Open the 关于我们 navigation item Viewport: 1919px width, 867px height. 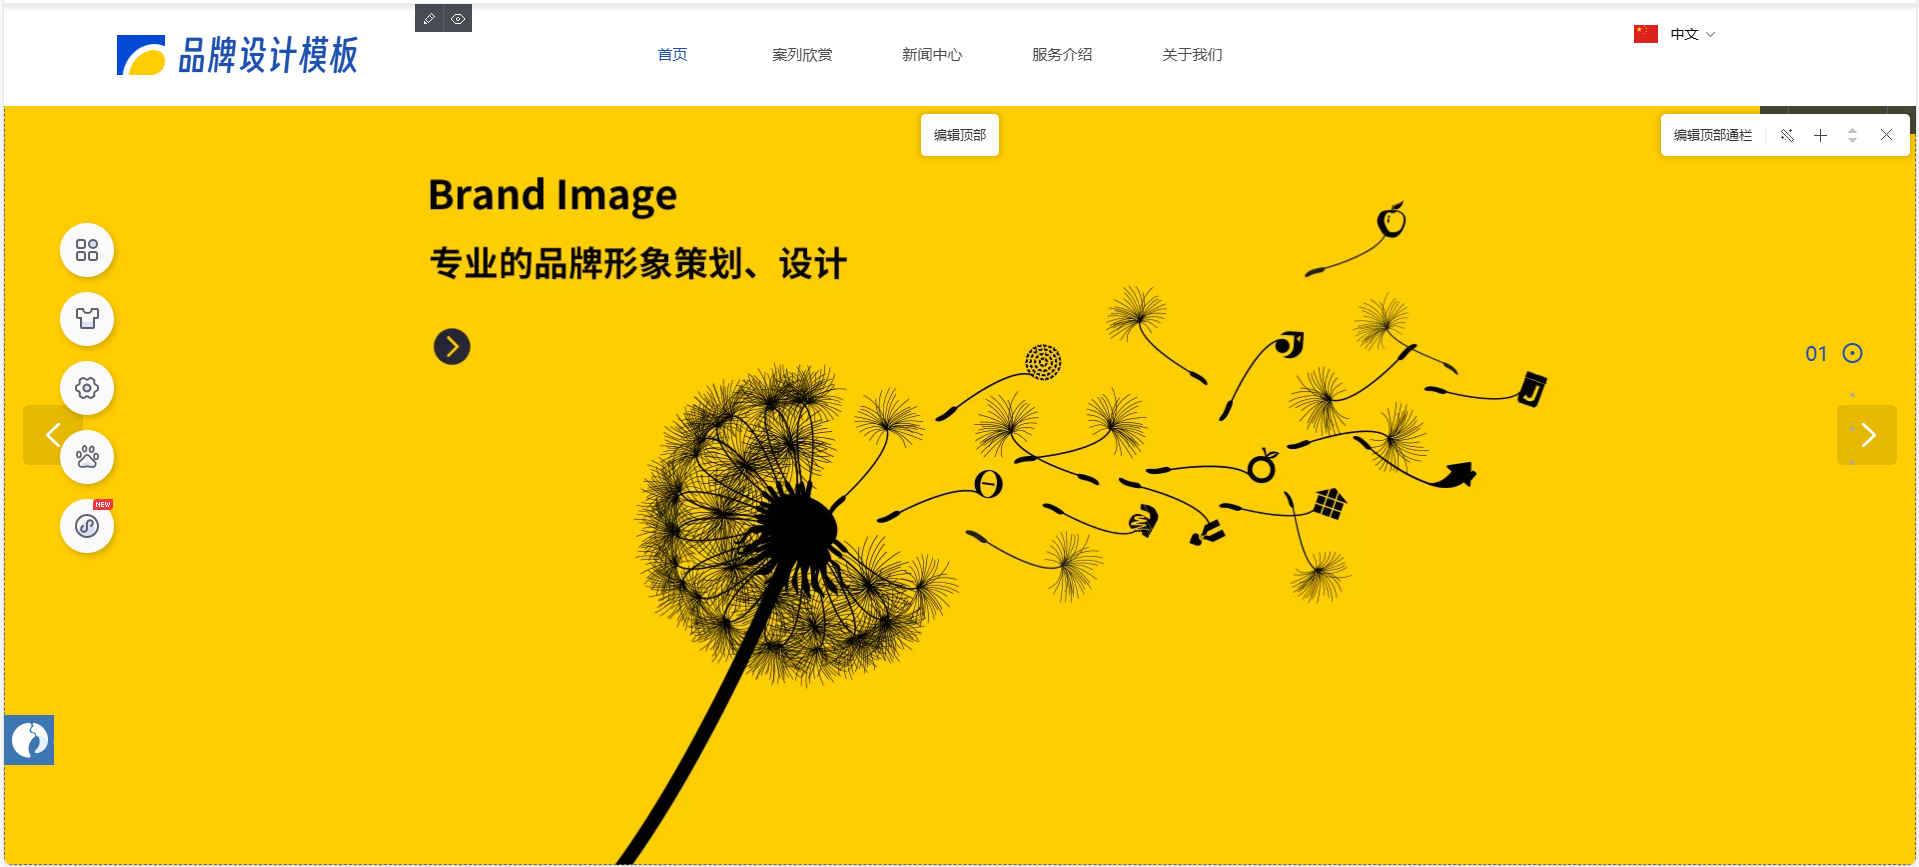[1192, 55]
